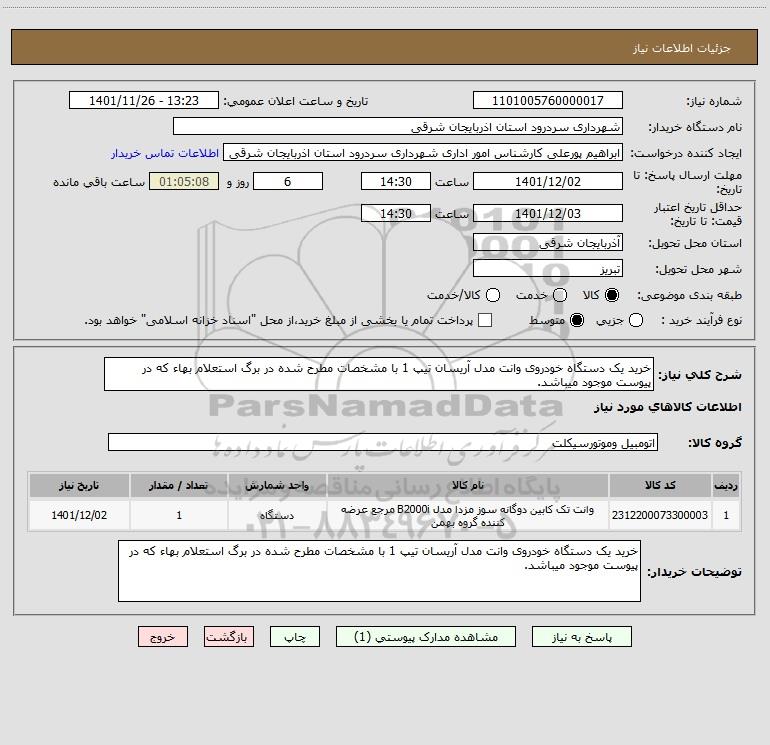This screenshot has height=745, width=770.
Task: Click the بازگشت back button
Action: (229, 637)
